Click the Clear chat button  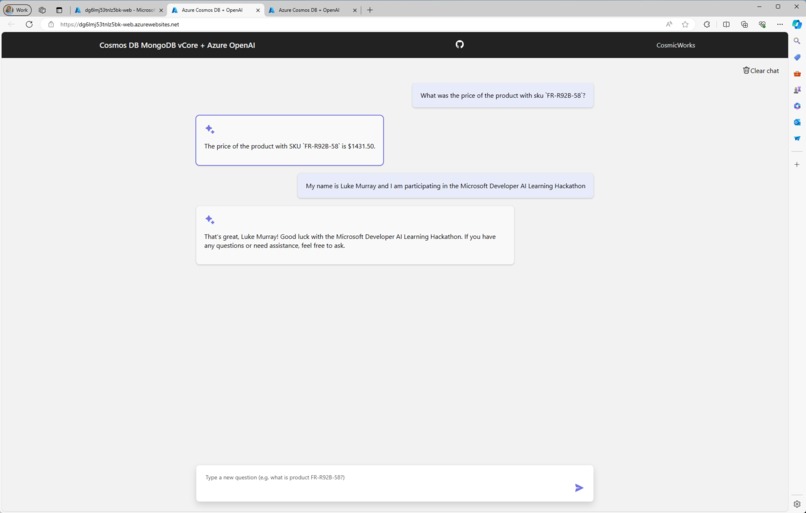(761, 71)
